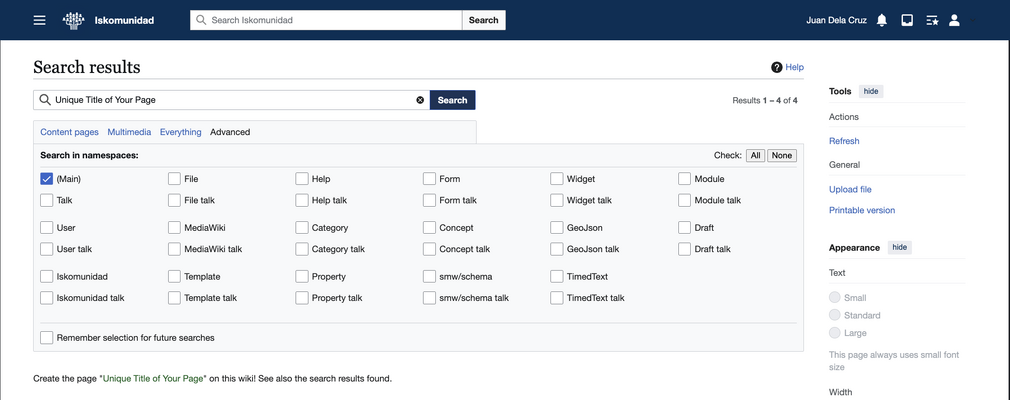1010x400 pixels.
Task: Uncheck the (Main) namespace checkbox
Action: [x=46, y=179]
